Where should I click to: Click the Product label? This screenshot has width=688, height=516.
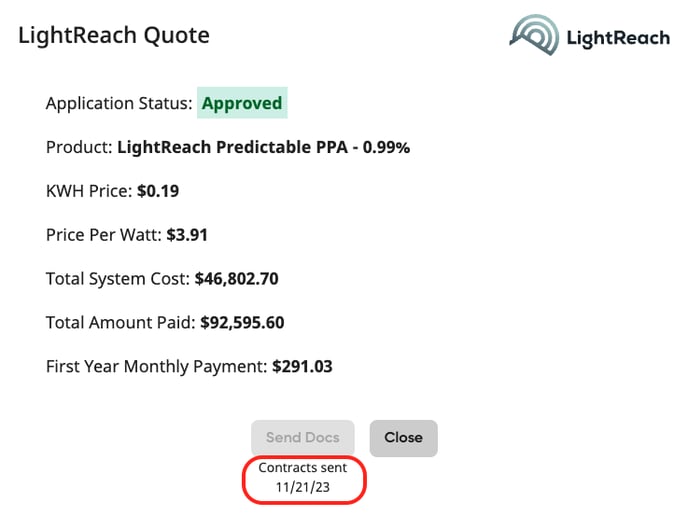point(79,147)
